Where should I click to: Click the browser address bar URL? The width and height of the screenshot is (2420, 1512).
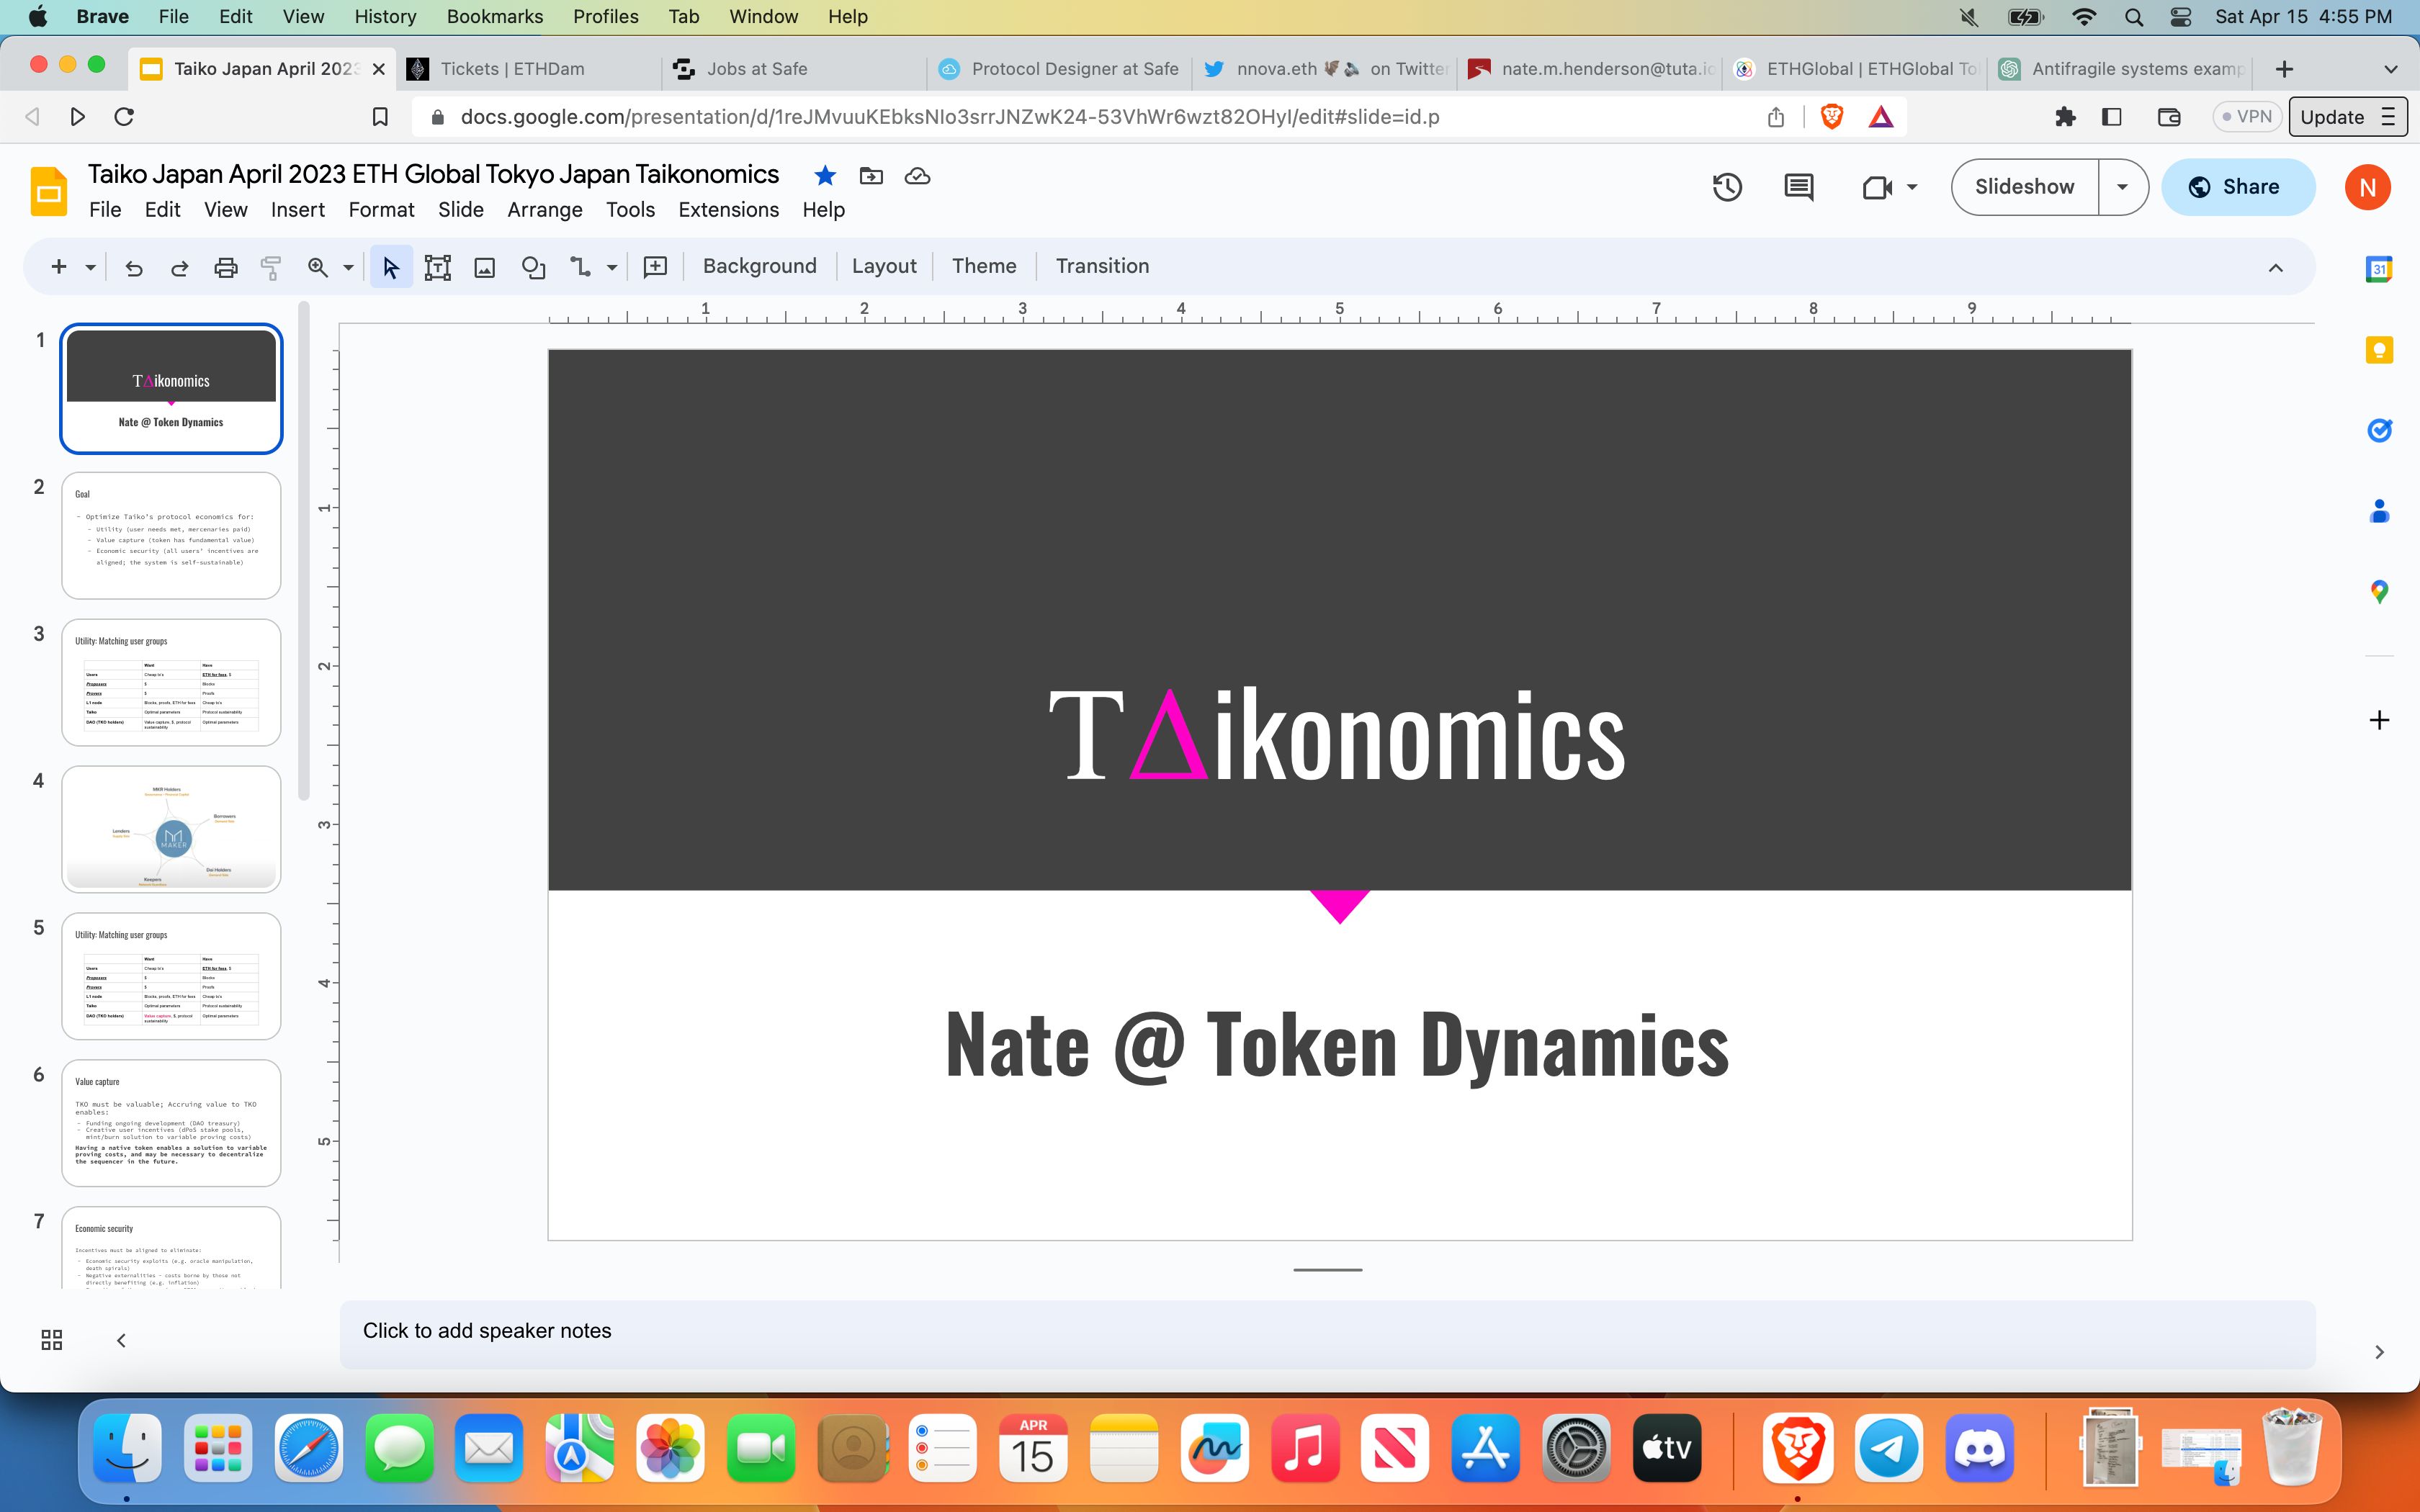(949, 117)
